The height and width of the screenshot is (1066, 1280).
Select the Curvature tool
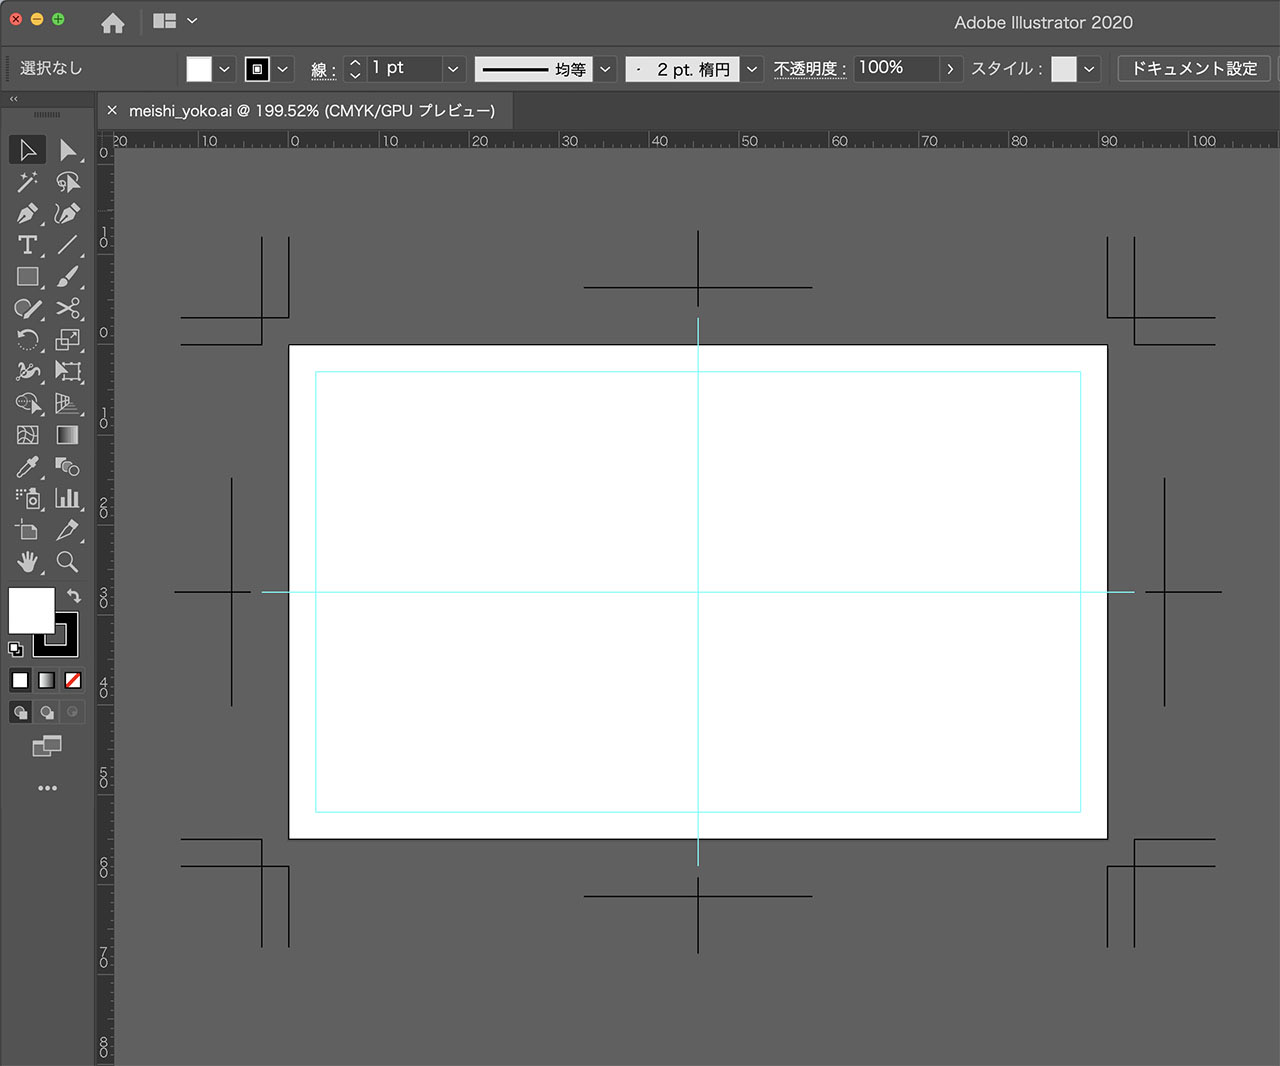tap(67, 213)
